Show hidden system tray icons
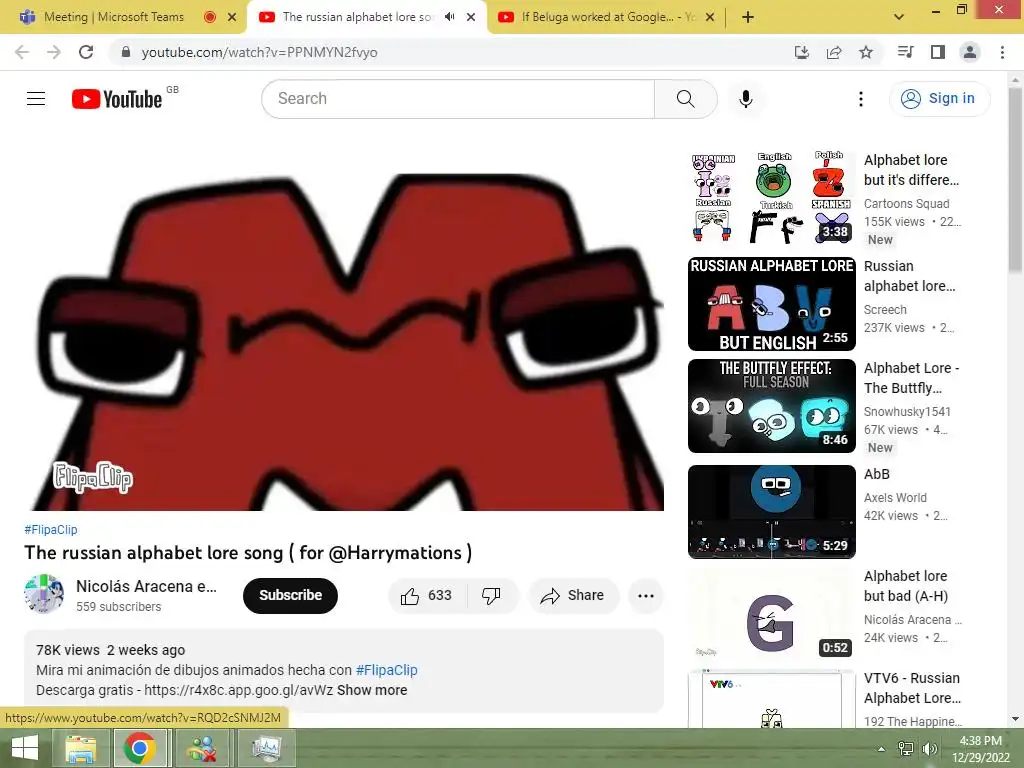The image size is (1024, 768). [882, 749]
